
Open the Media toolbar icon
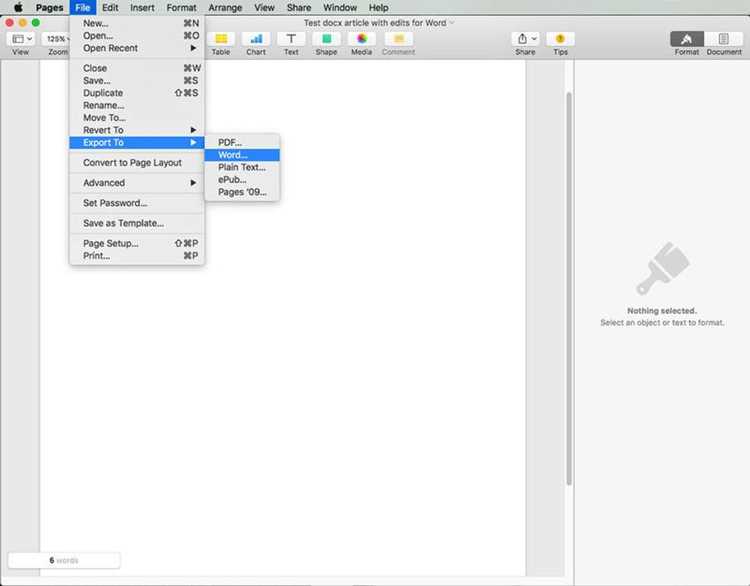click(362, 39)
